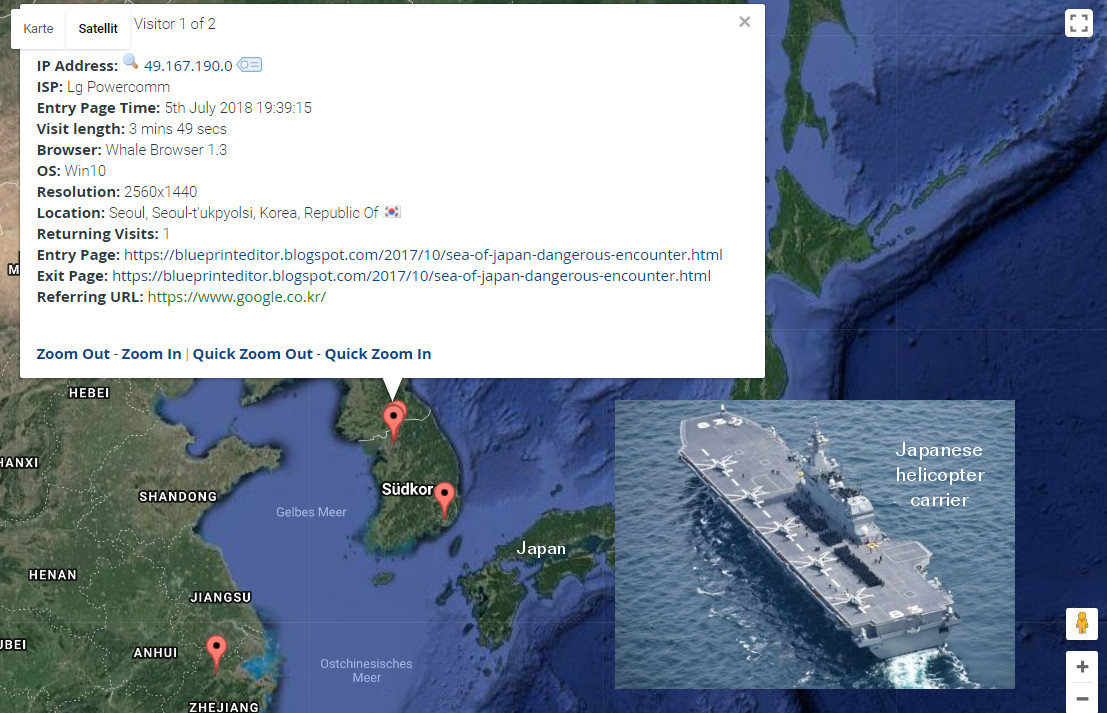Click the map minus zoom button
Viewport: 1107px width, 713px height.
pyautogui.click(x=1082, y=699)
